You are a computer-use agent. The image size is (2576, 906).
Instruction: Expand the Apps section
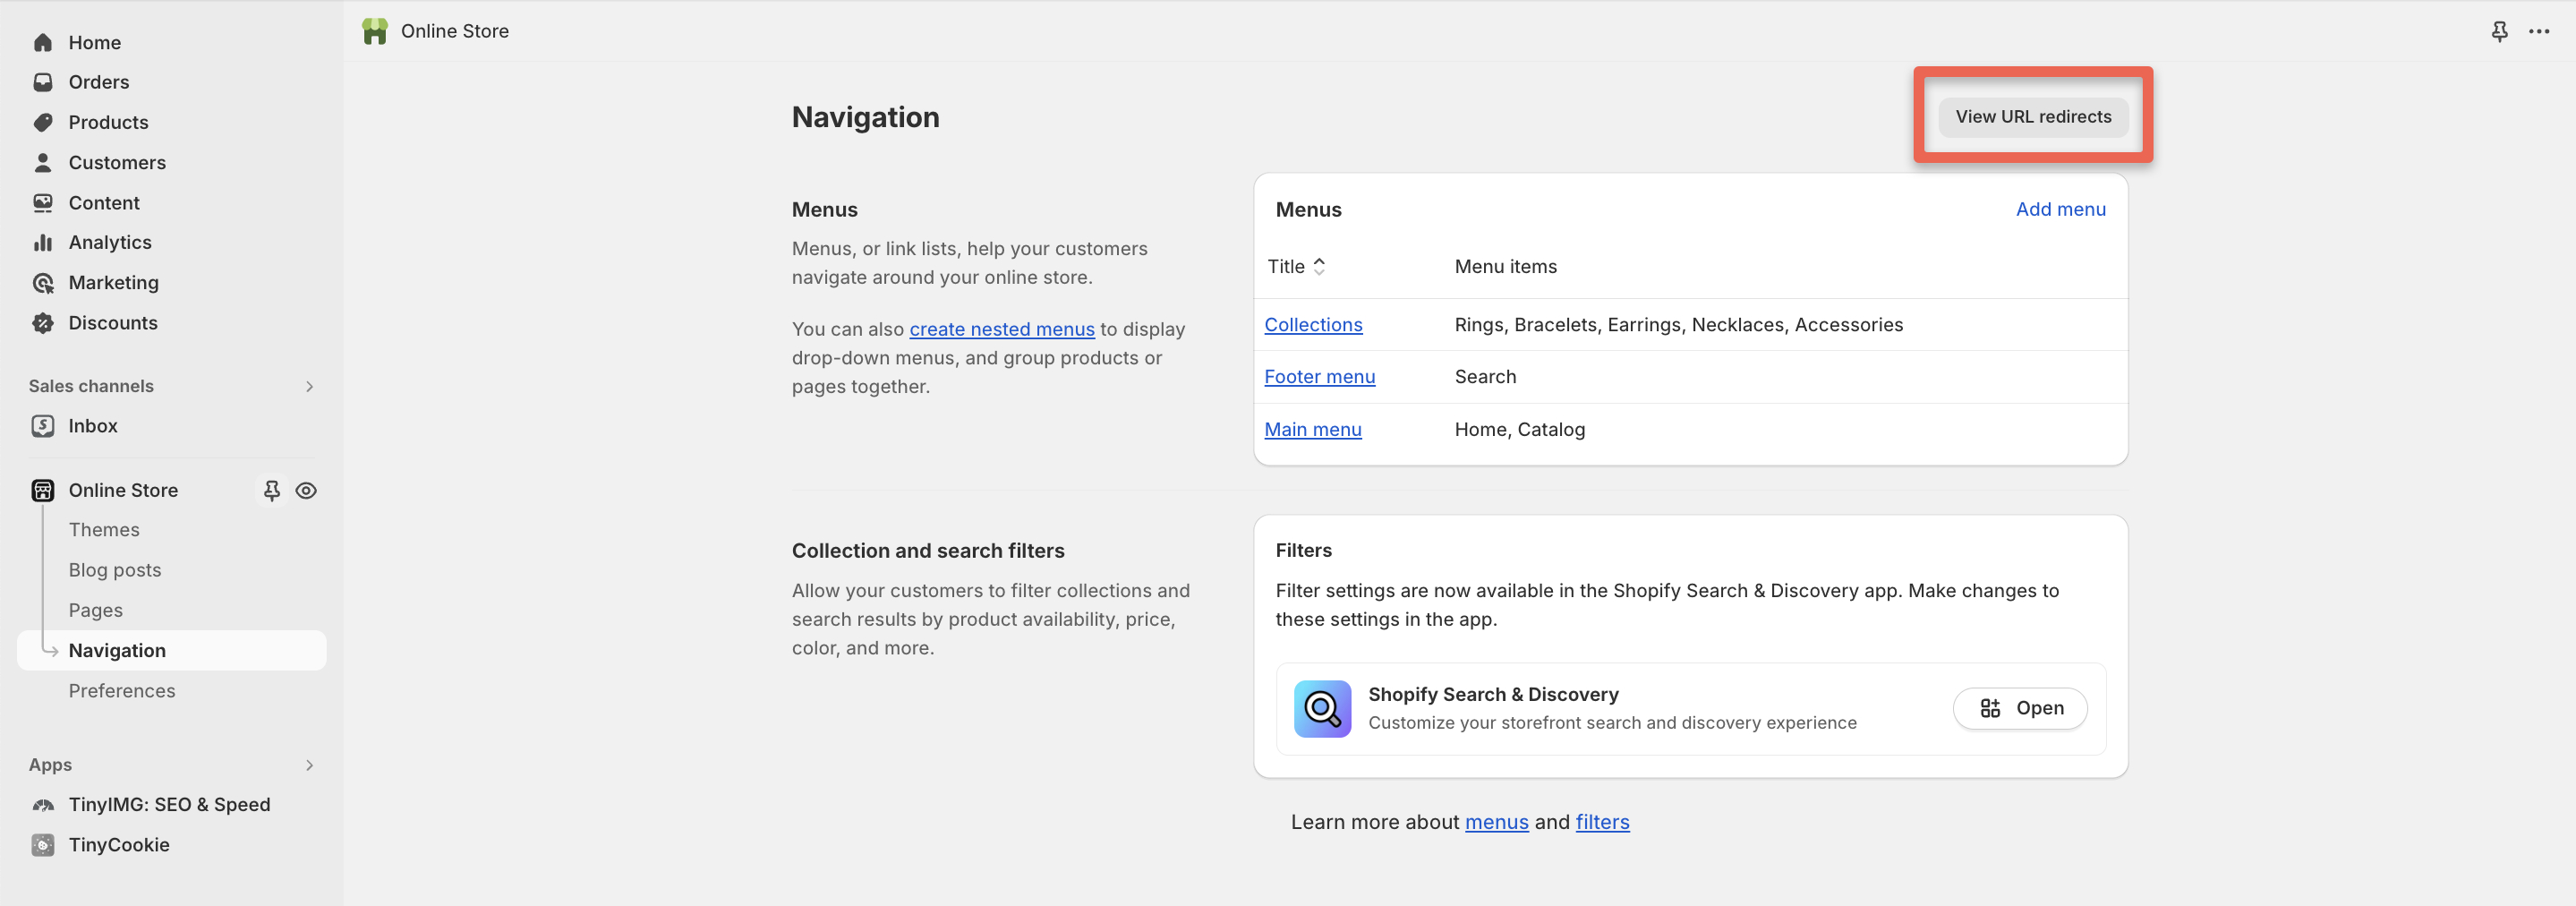click(310, 765)
